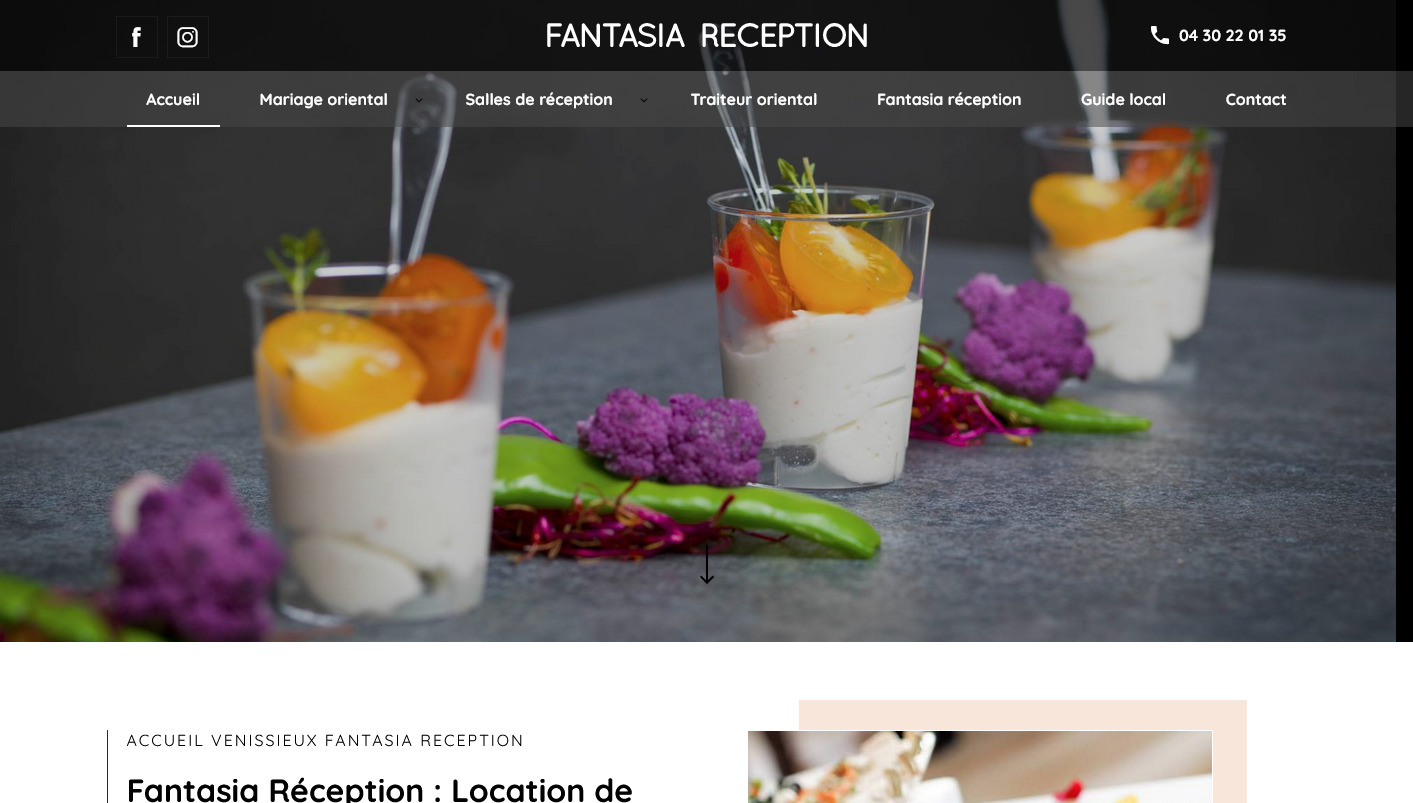Click the FANTASIA RECEPTION site logo
Image resolution: width=1413 pixels, height=803 pixels.
(x=707, y=36)
